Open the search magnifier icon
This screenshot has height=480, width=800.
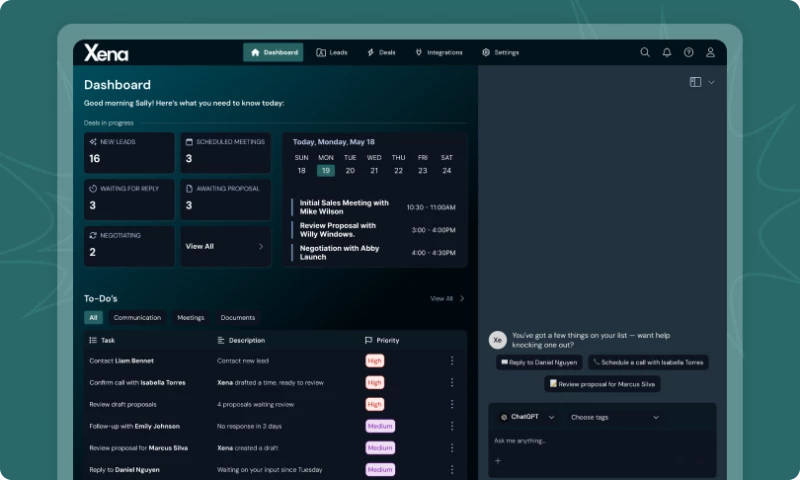645,52
